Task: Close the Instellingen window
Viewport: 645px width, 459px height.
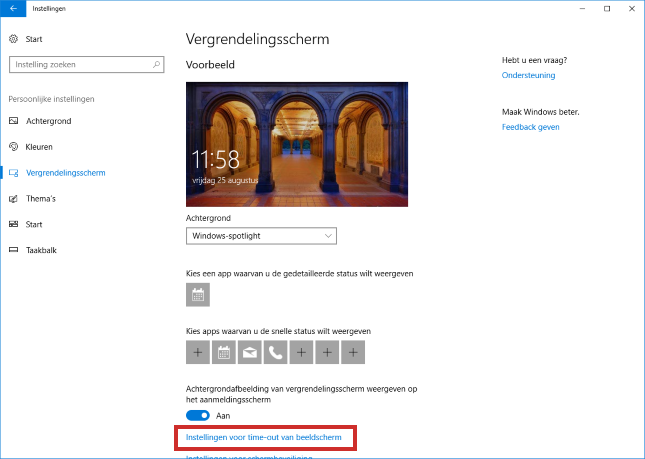Action: pyautogui.click(x=632, y=9)
